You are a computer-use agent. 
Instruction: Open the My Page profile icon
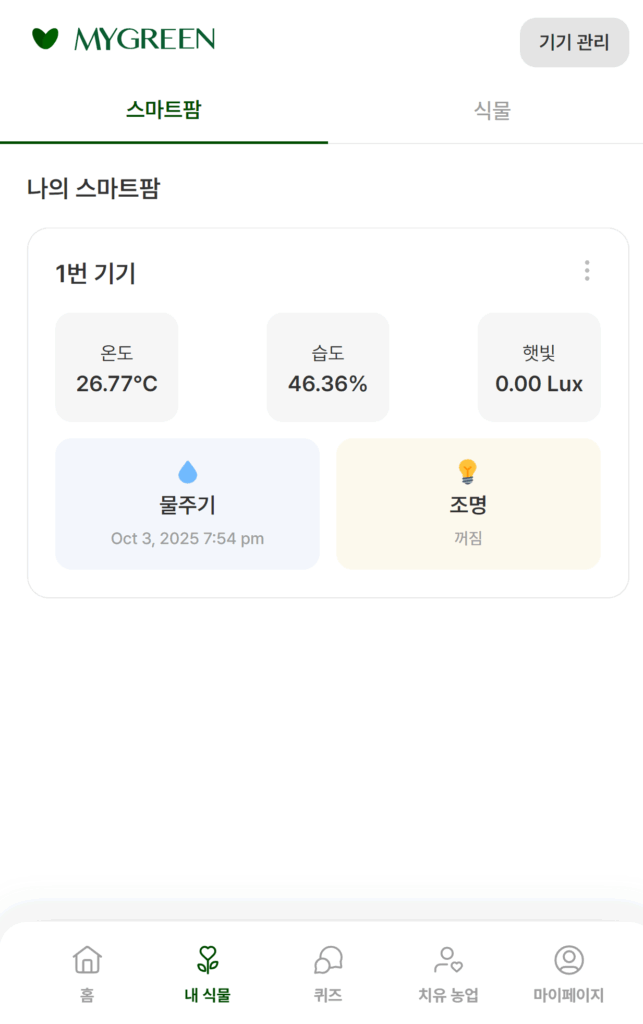(569, 960)
